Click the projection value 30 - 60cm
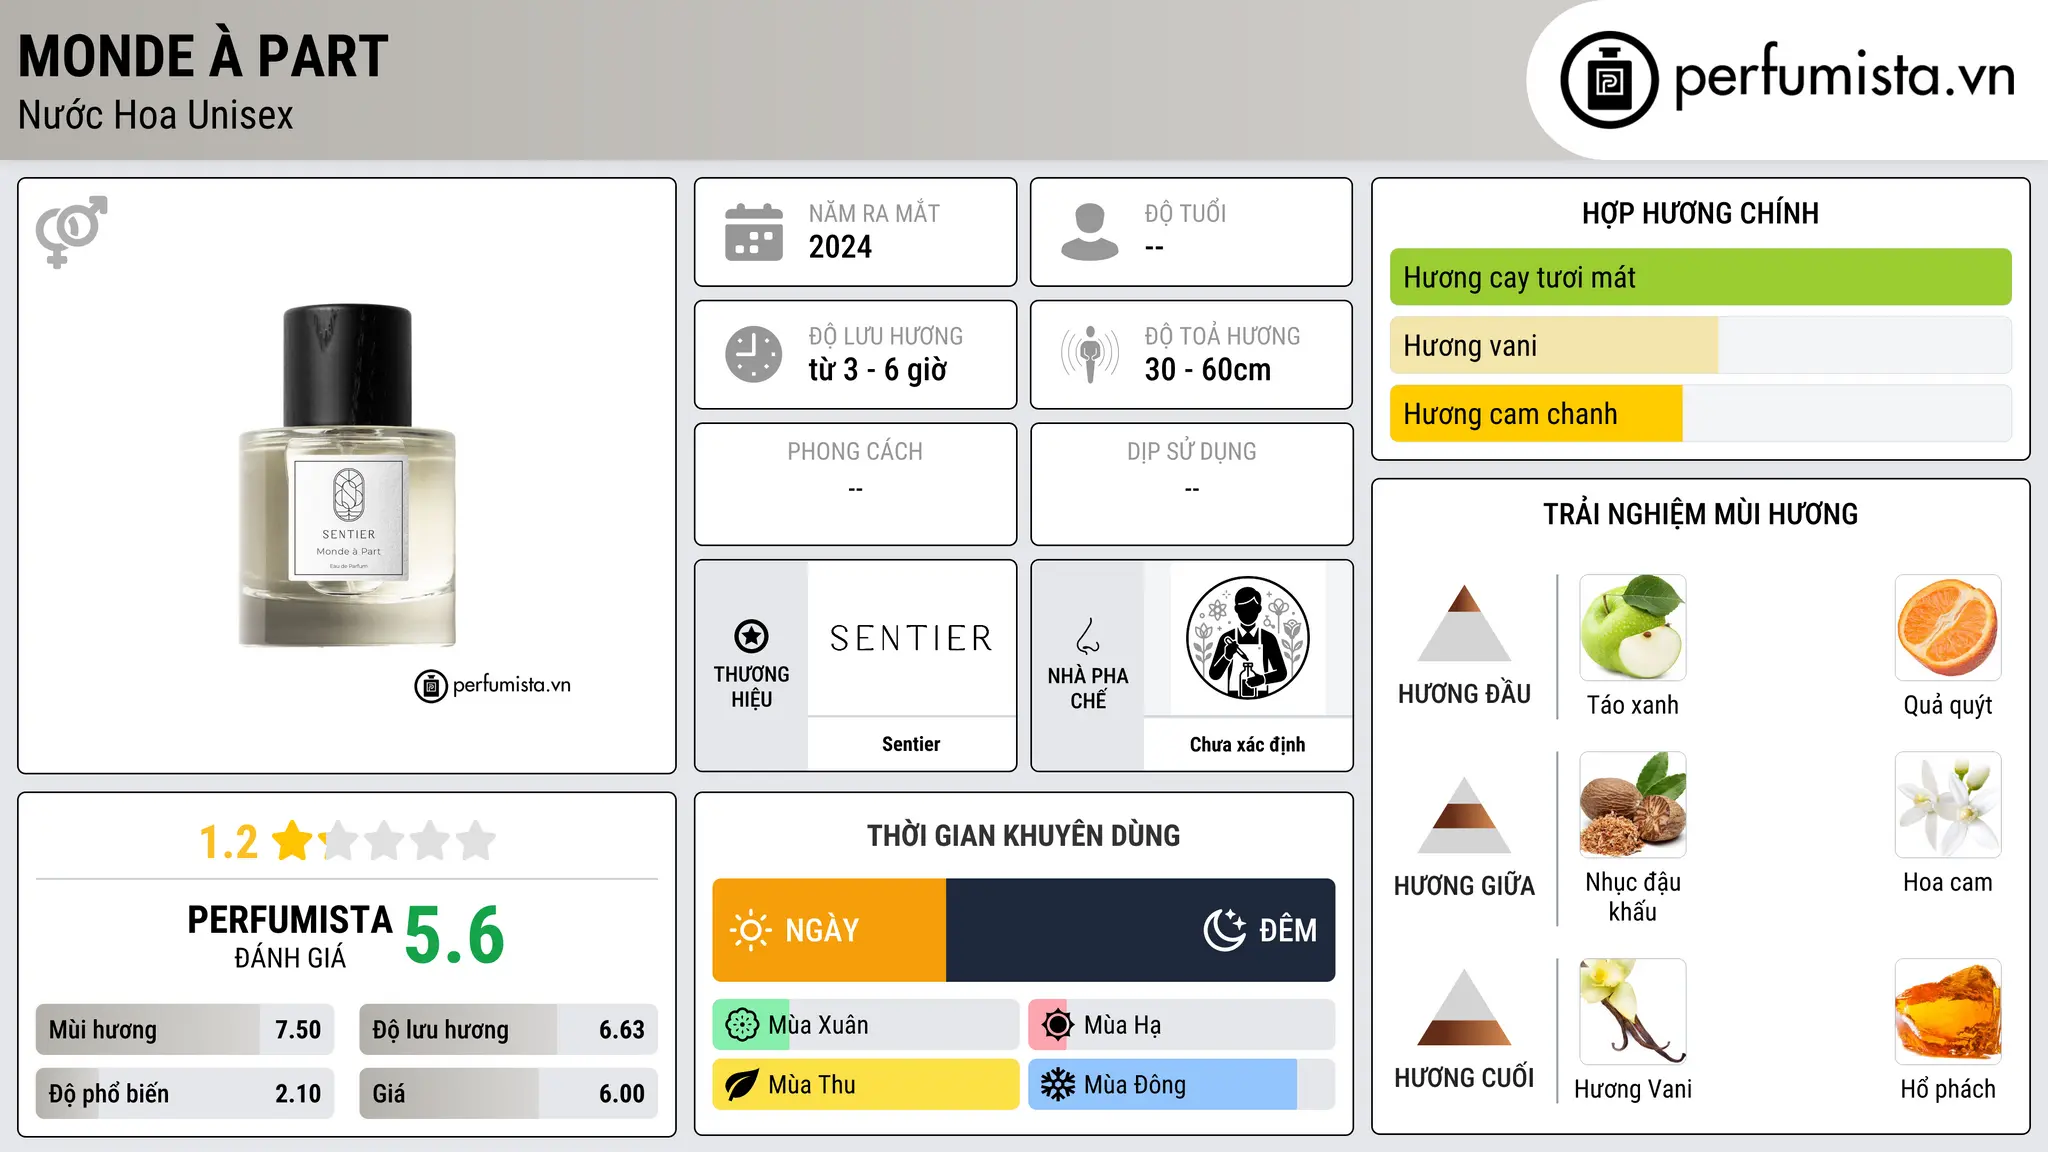The height and width of the screenshot is (1152, 2048). tap(1208, 370)
